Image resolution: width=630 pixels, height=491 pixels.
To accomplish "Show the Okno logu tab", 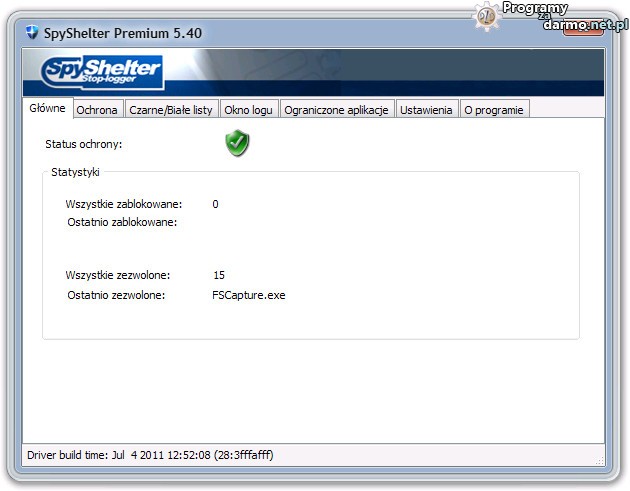I will coord(249,110).
